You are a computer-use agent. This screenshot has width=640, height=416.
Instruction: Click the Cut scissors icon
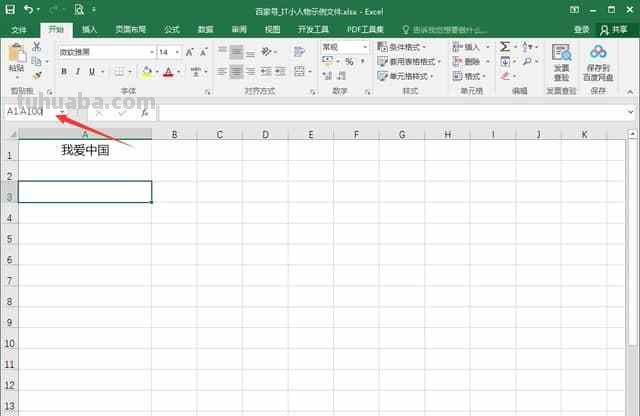pos(37,47)
